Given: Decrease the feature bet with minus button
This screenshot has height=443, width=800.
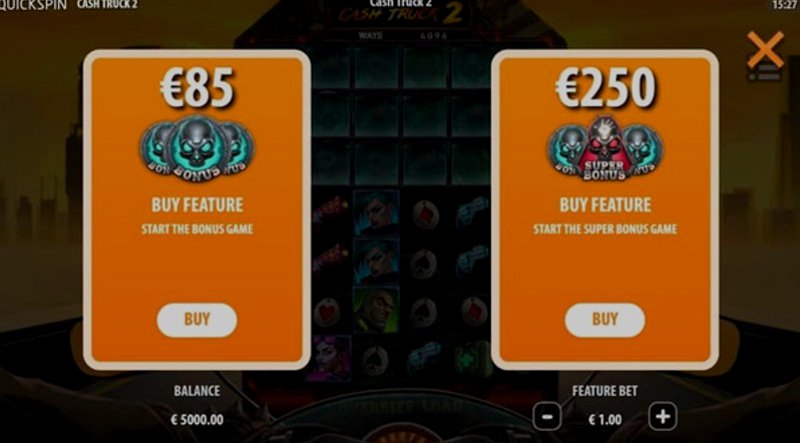Looking at the screenshot, I should [x=547, y=416].
